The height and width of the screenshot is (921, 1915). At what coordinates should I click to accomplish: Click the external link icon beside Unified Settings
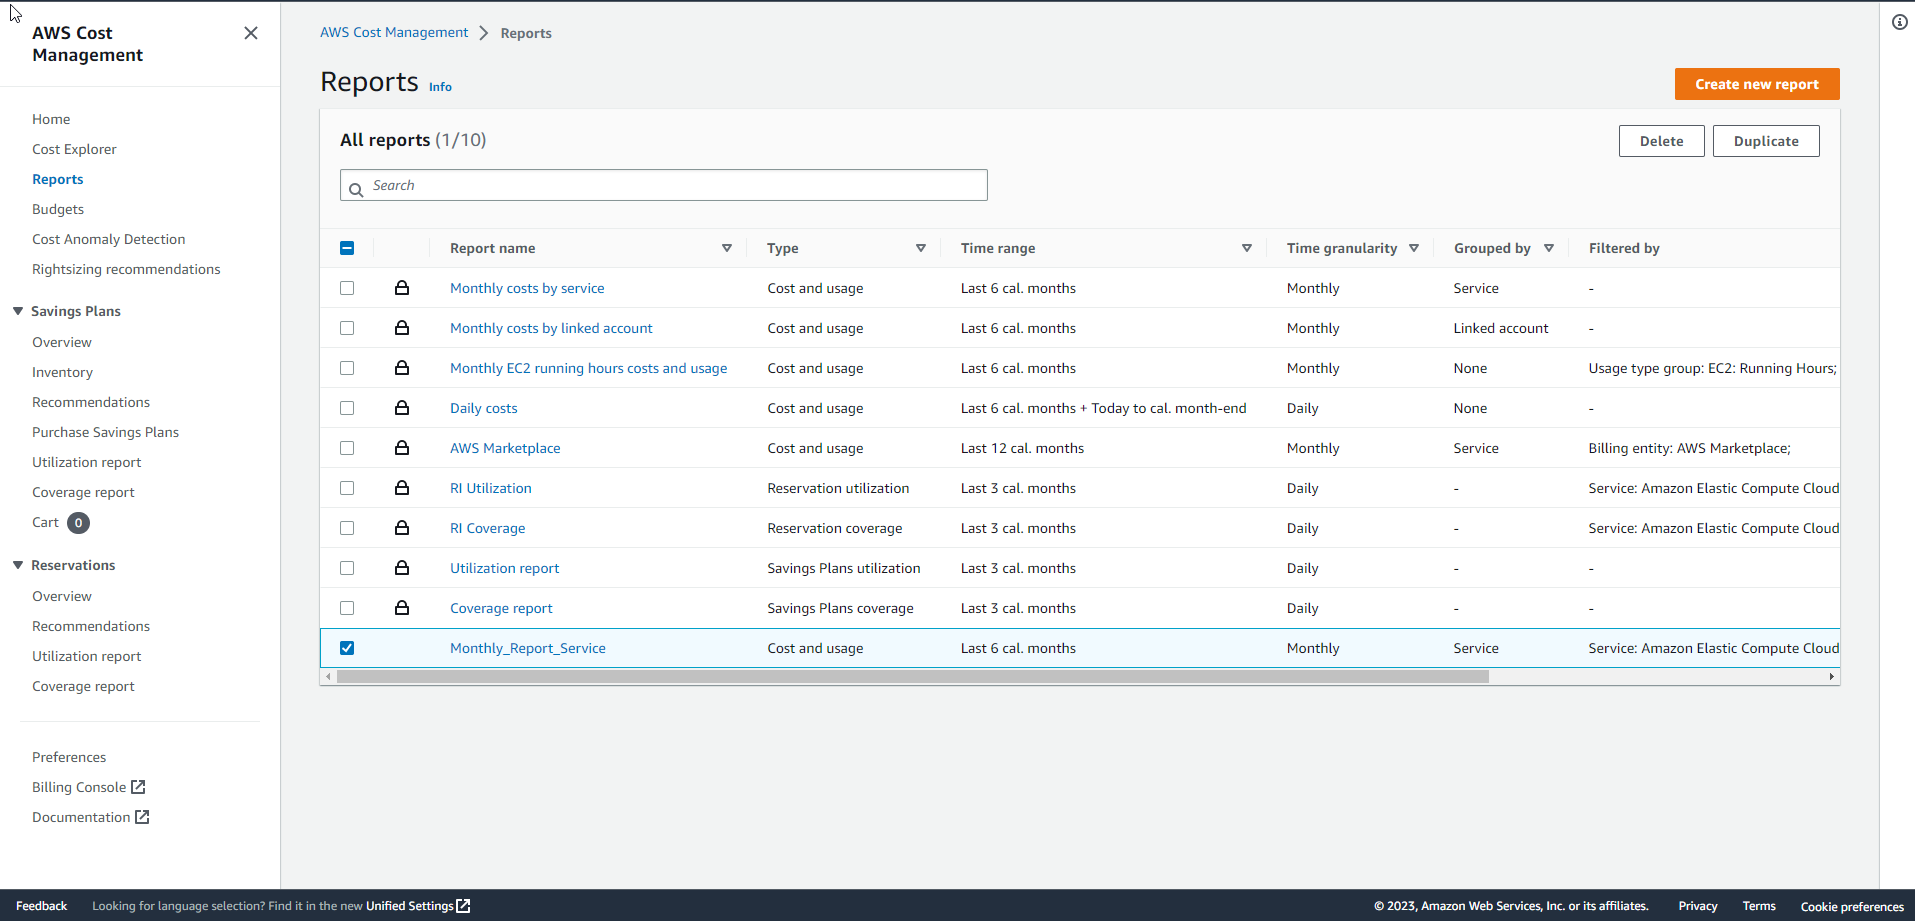pos(463,906)
